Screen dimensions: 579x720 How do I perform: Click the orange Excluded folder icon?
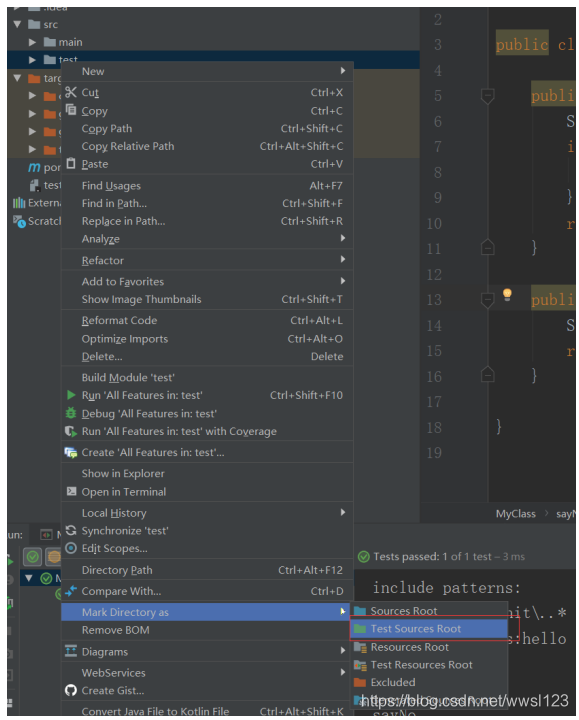click(360, 682)
